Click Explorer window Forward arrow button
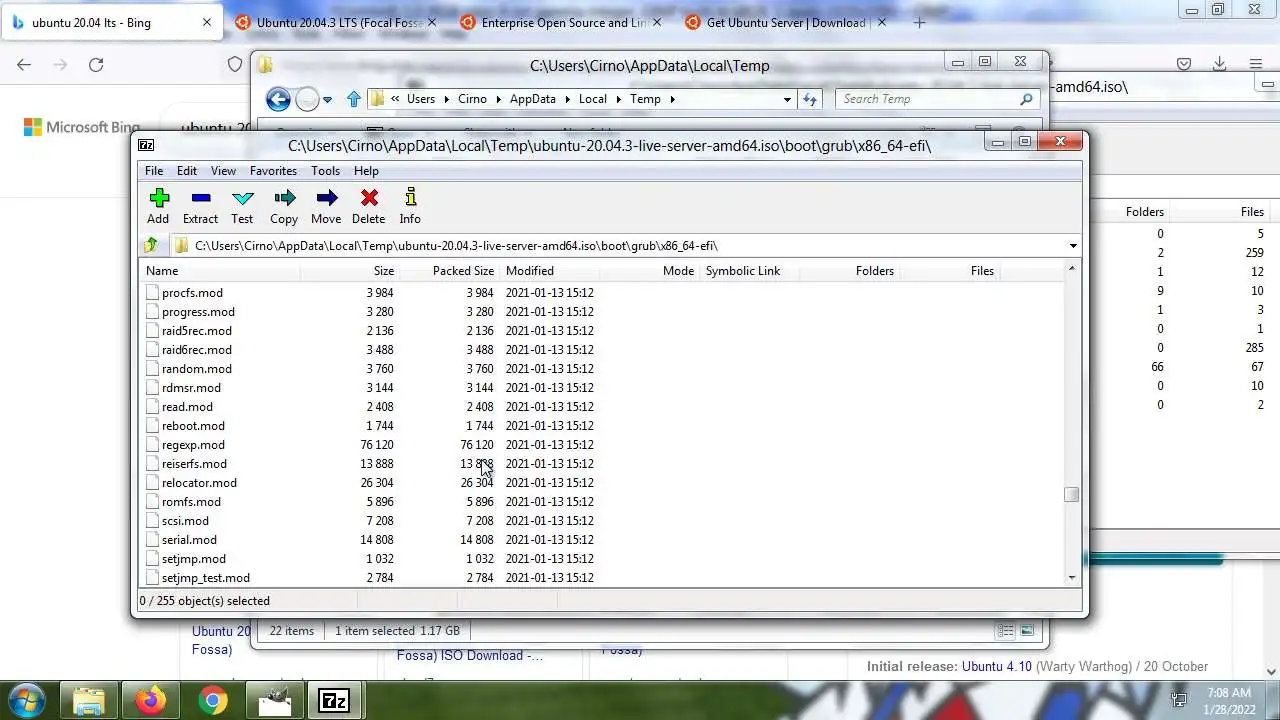This screenshot has width=1280, height=720. point(307,99)
